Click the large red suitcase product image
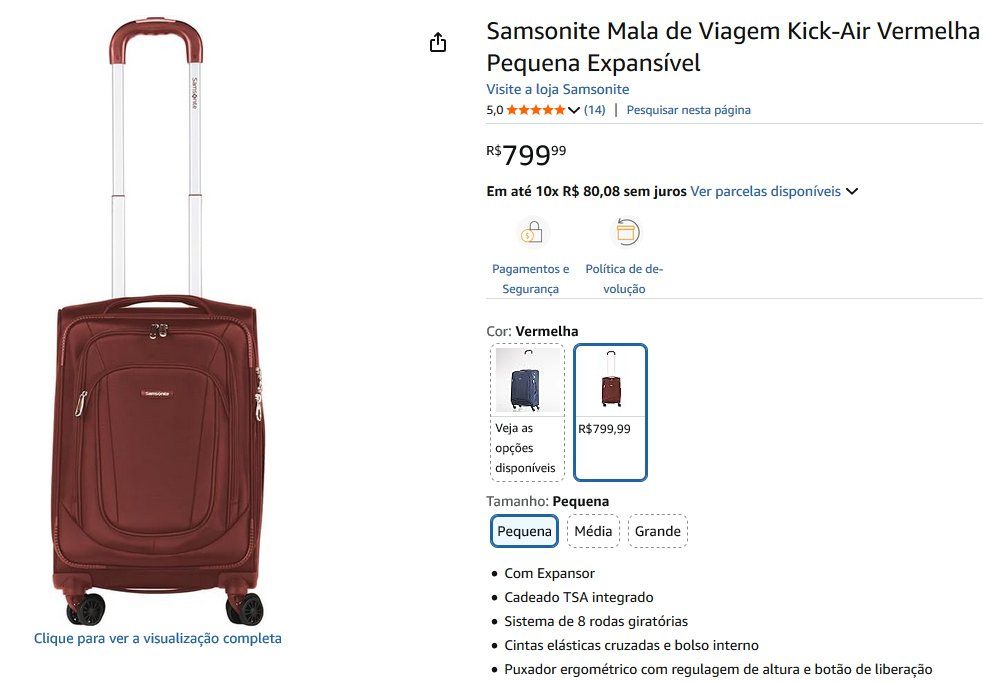This screenshot has height=683, width=983. coord(157,322)
